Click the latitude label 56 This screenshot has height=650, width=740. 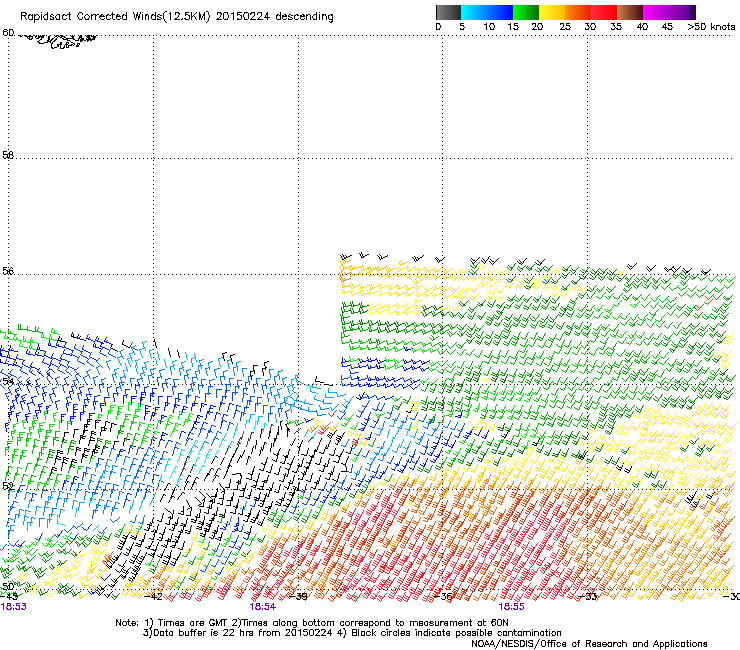coord(8,271)
